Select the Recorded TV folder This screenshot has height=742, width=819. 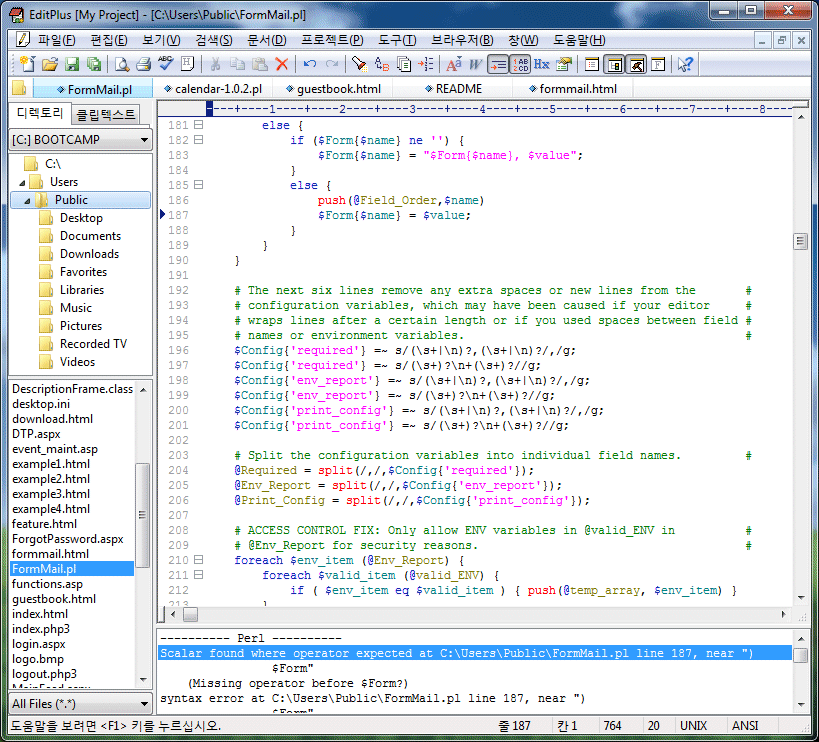[93, 344]
